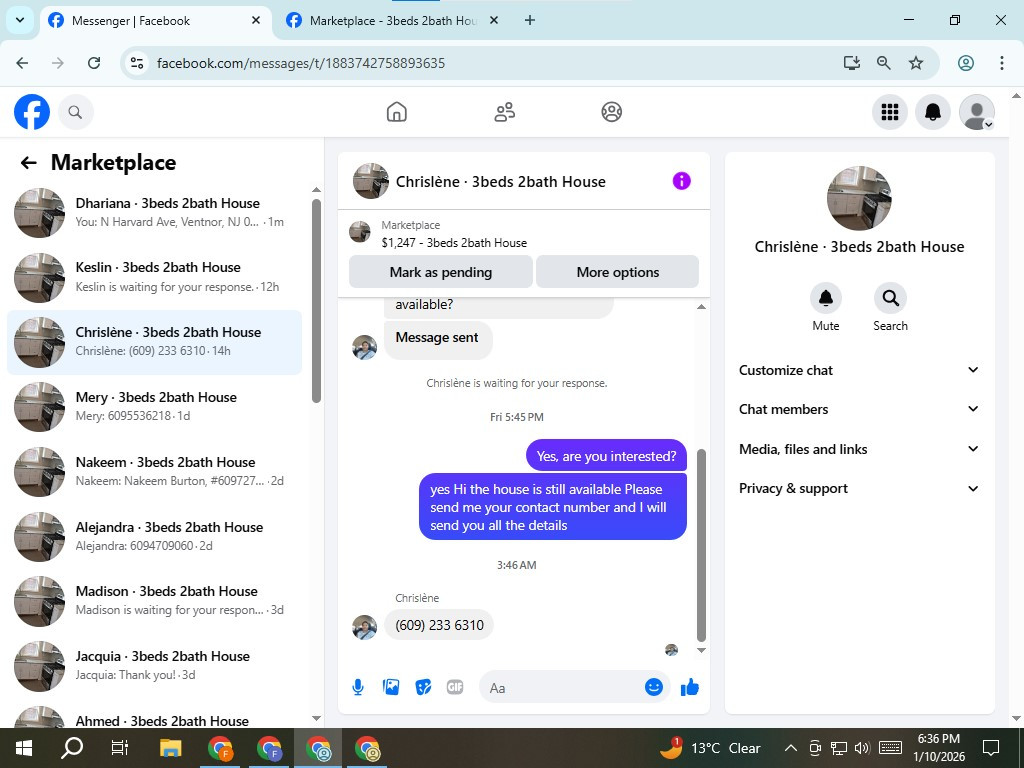Open Facebook home via the logo

[x=32, y=112]
